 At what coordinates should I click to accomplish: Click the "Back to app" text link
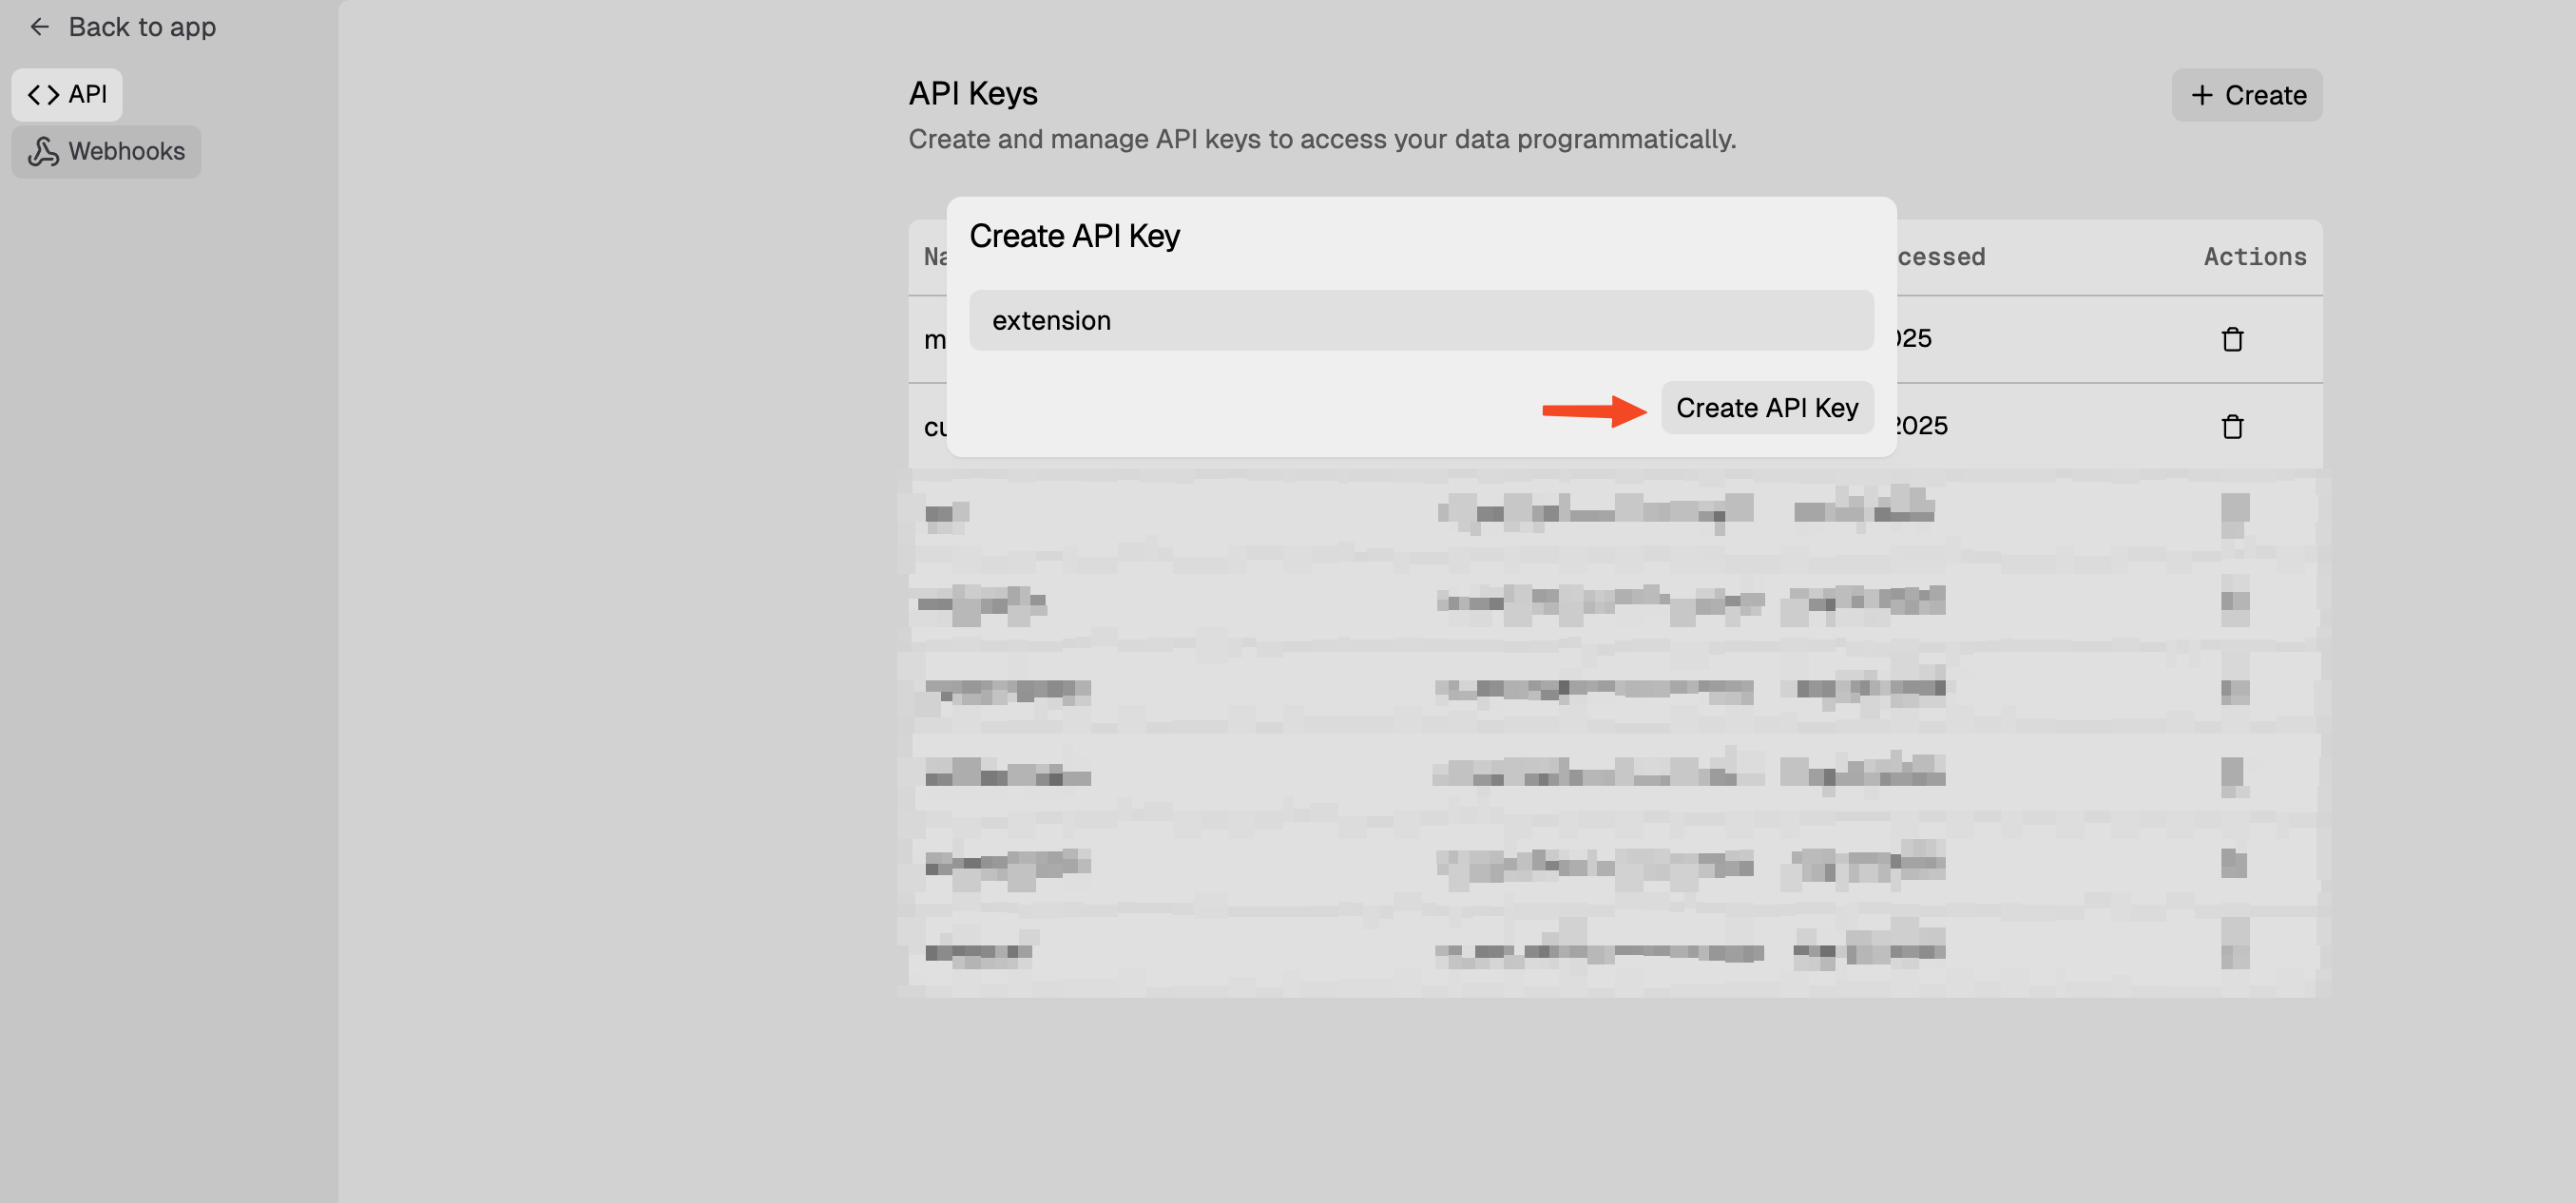pyautogui.click(x=142, y=27)
